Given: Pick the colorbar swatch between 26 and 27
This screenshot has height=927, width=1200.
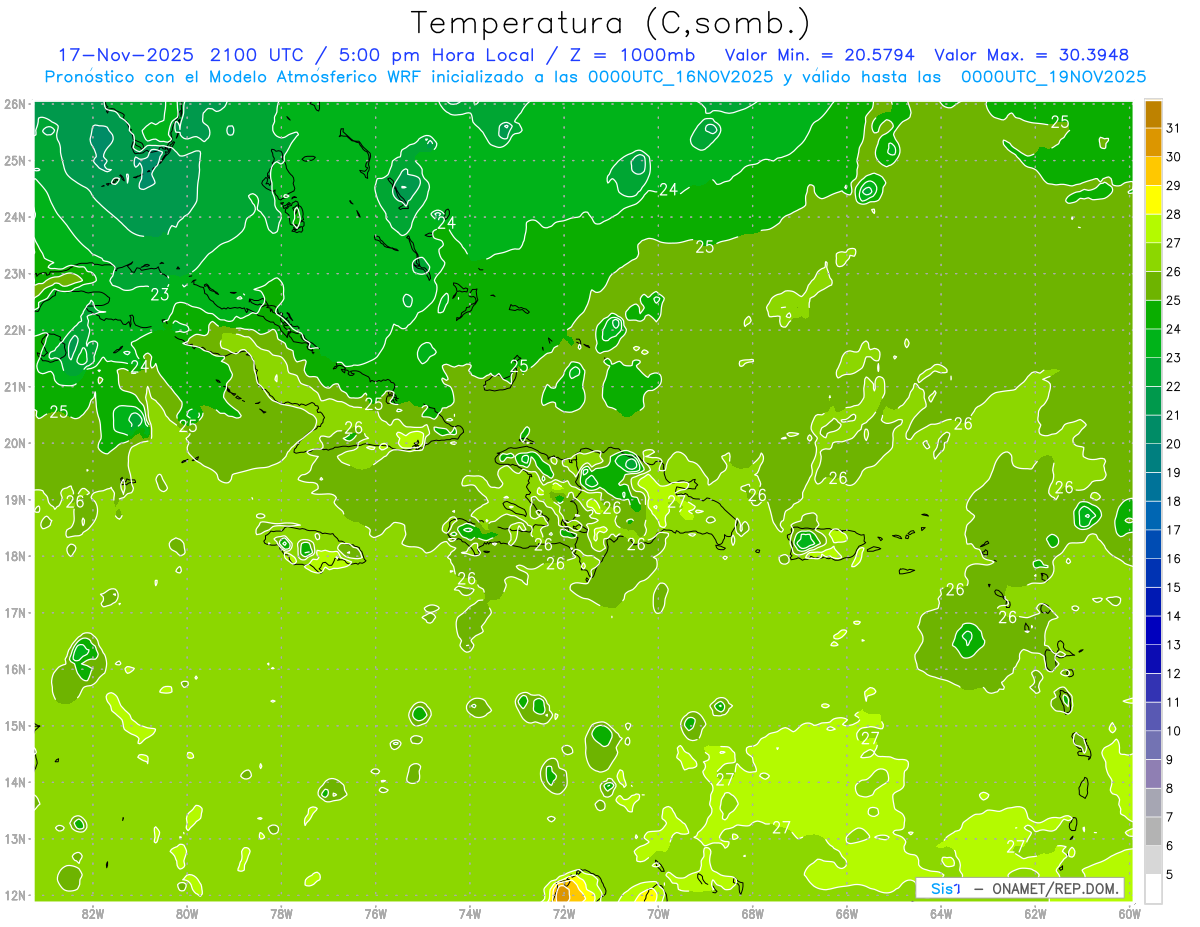Looking at the screenshot, I should coord(1153,257).
